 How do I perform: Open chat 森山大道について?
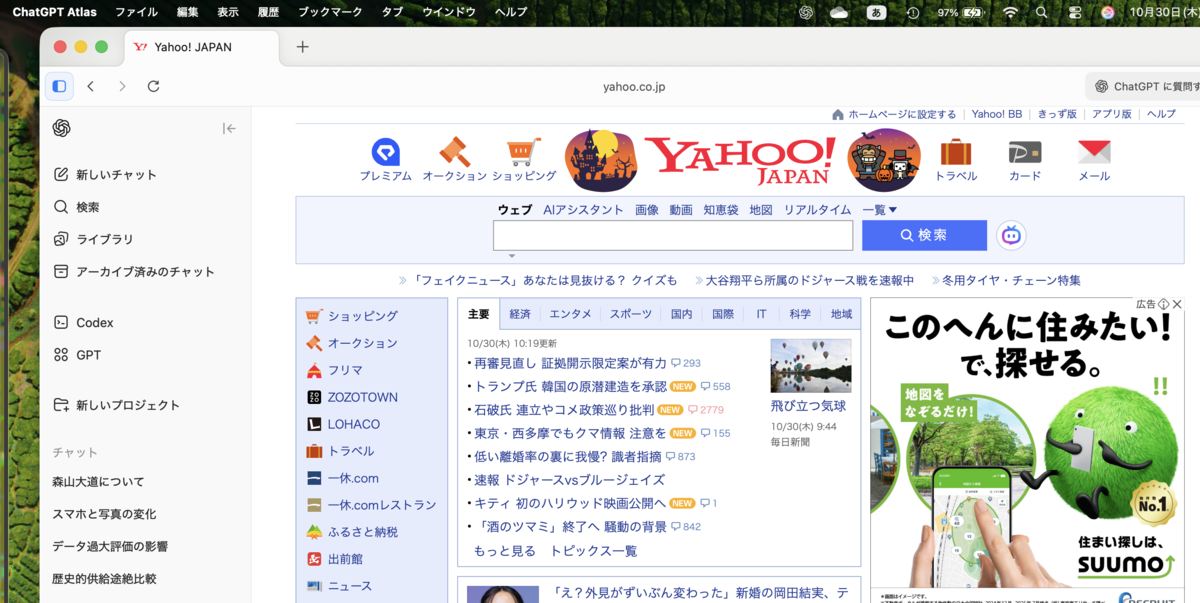pyautogui.click(x=98, y=481)
